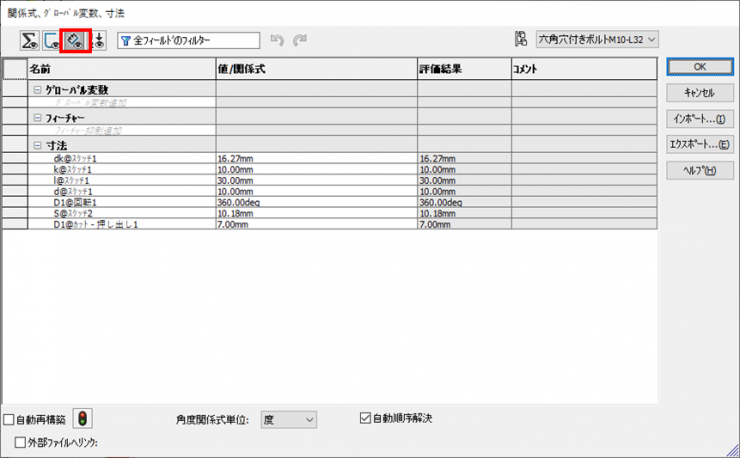Collapse the グローバル変数 section
The height and width of the screenshot is (458, 740).
click(x=38, y=90)
